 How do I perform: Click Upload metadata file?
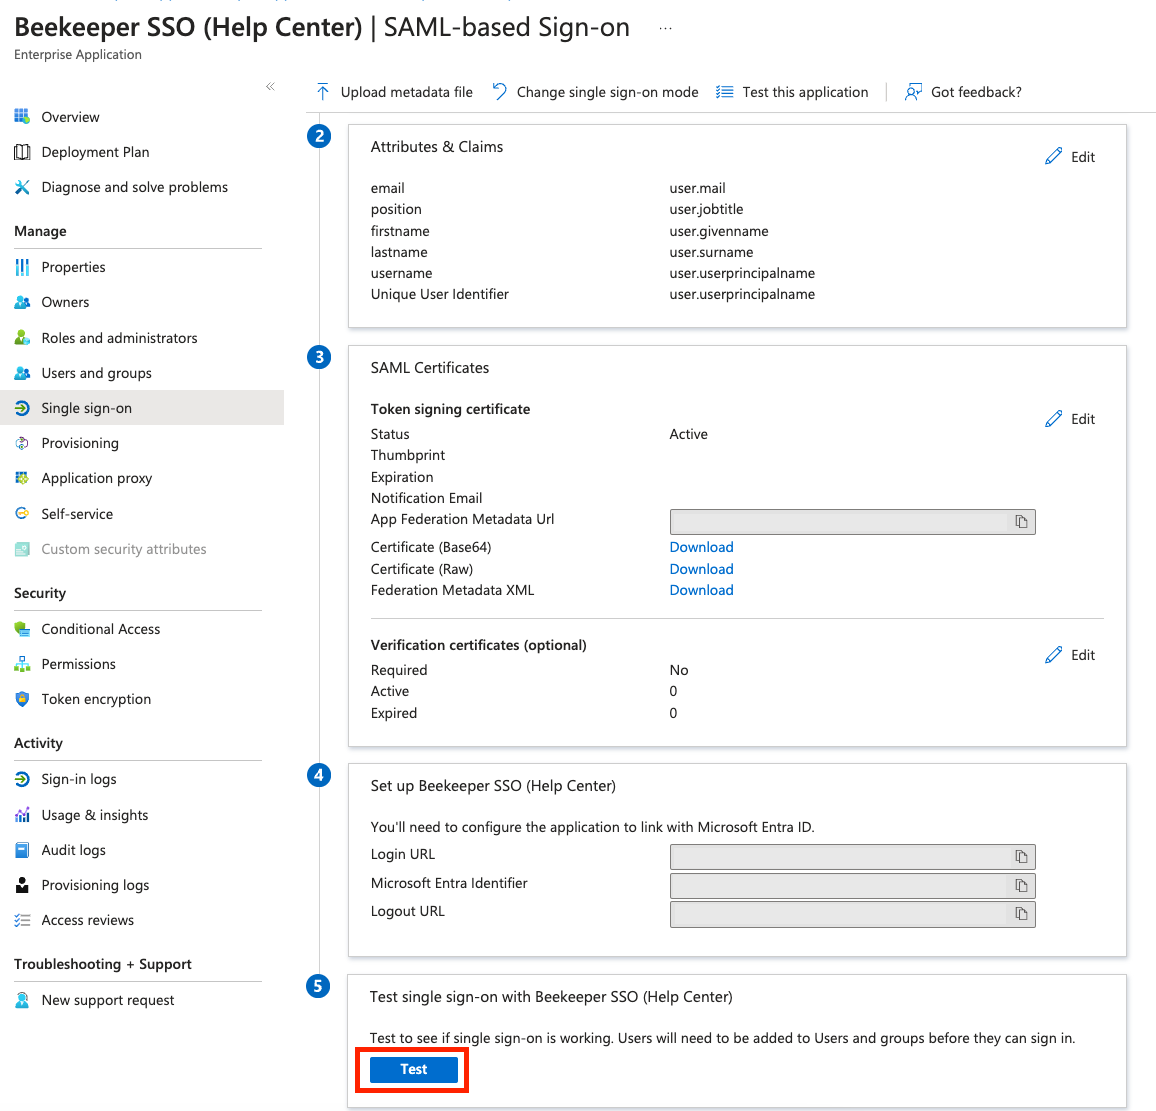click(x=394, y=92)
